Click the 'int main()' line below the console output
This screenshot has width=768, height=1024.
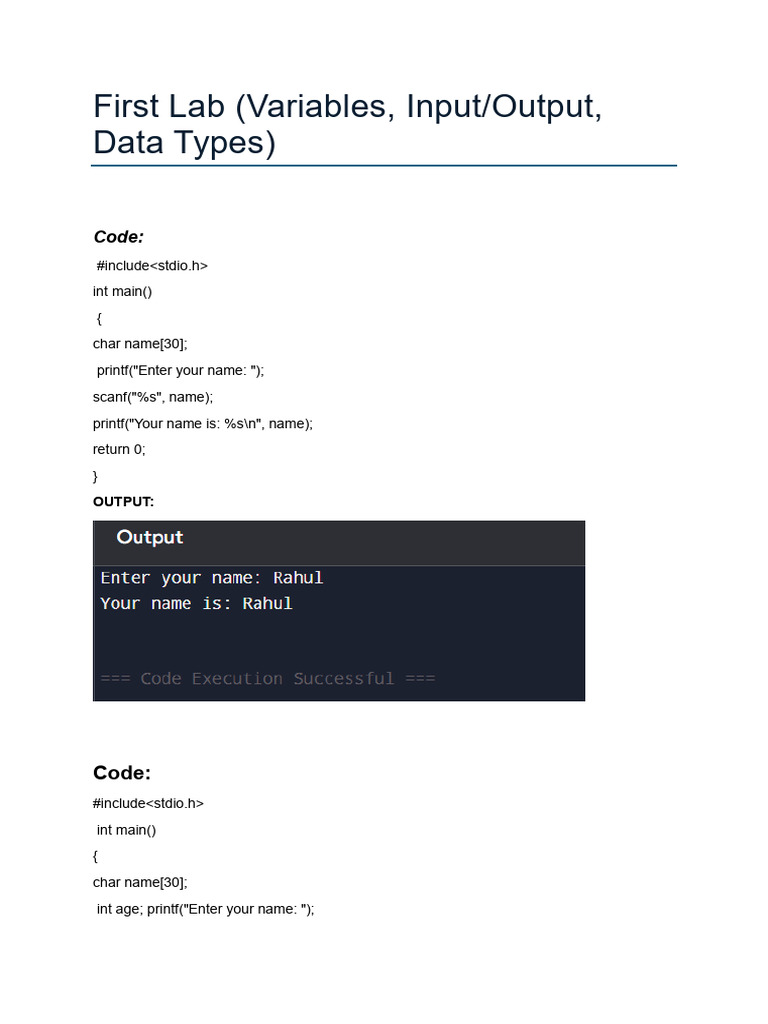click(x=127, y=830)
